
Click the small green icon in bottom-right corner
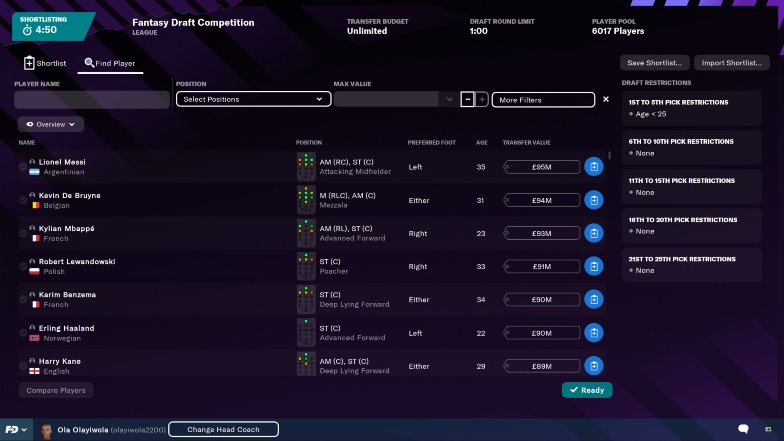click(x=768, y=429)
